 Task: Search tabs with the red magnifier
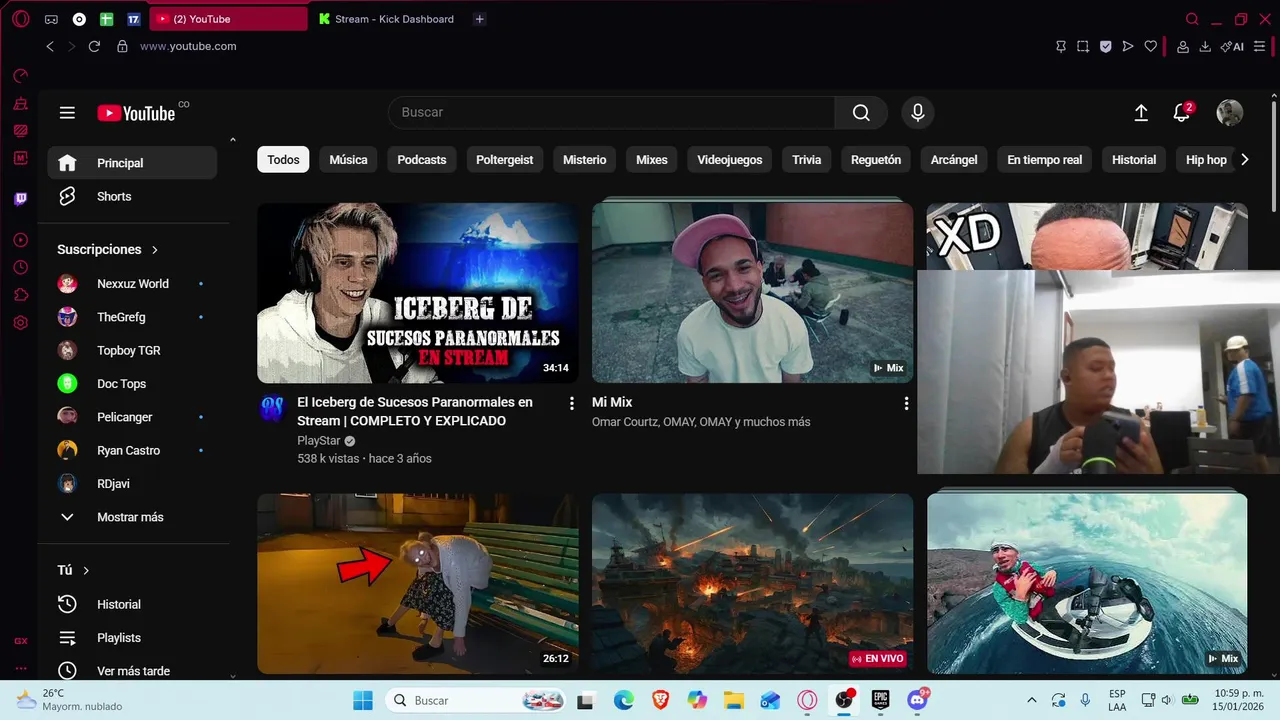coord(1192,19)
